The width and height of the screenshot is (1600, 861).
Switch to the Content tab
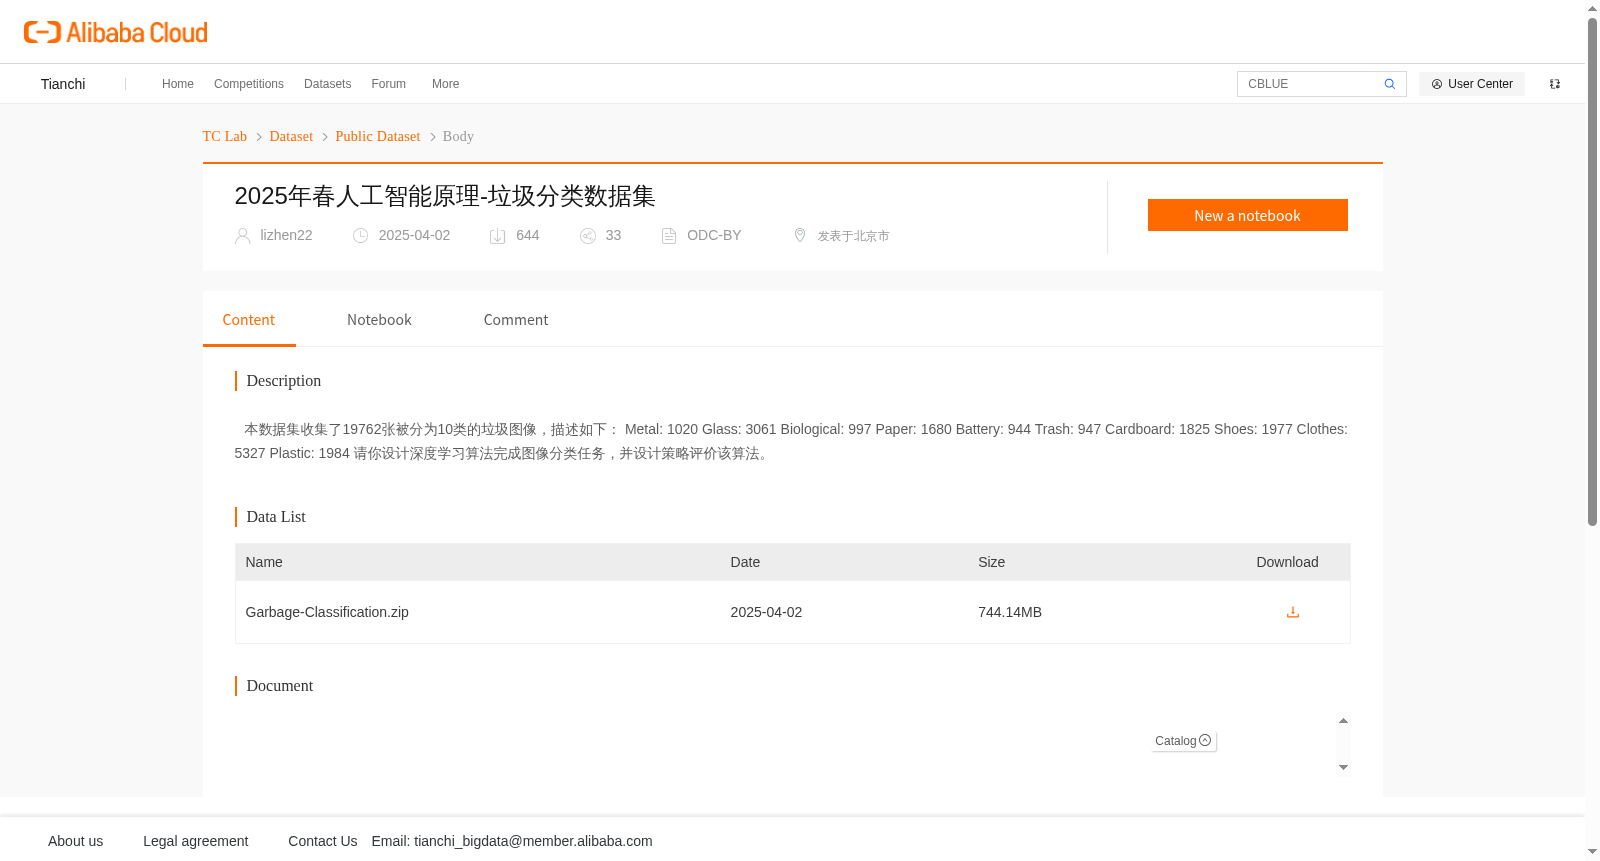coord(249,320)
